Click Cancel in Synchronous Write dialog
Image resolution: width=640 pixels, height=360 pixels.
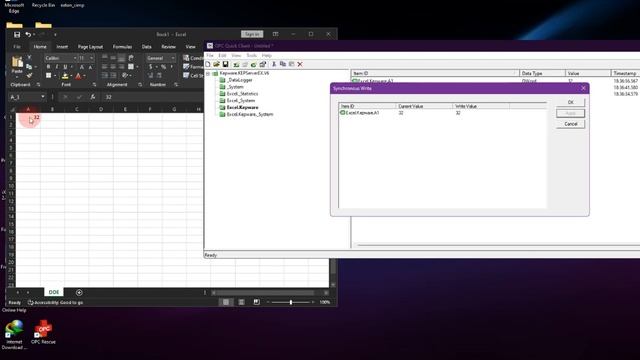[570, 124]
